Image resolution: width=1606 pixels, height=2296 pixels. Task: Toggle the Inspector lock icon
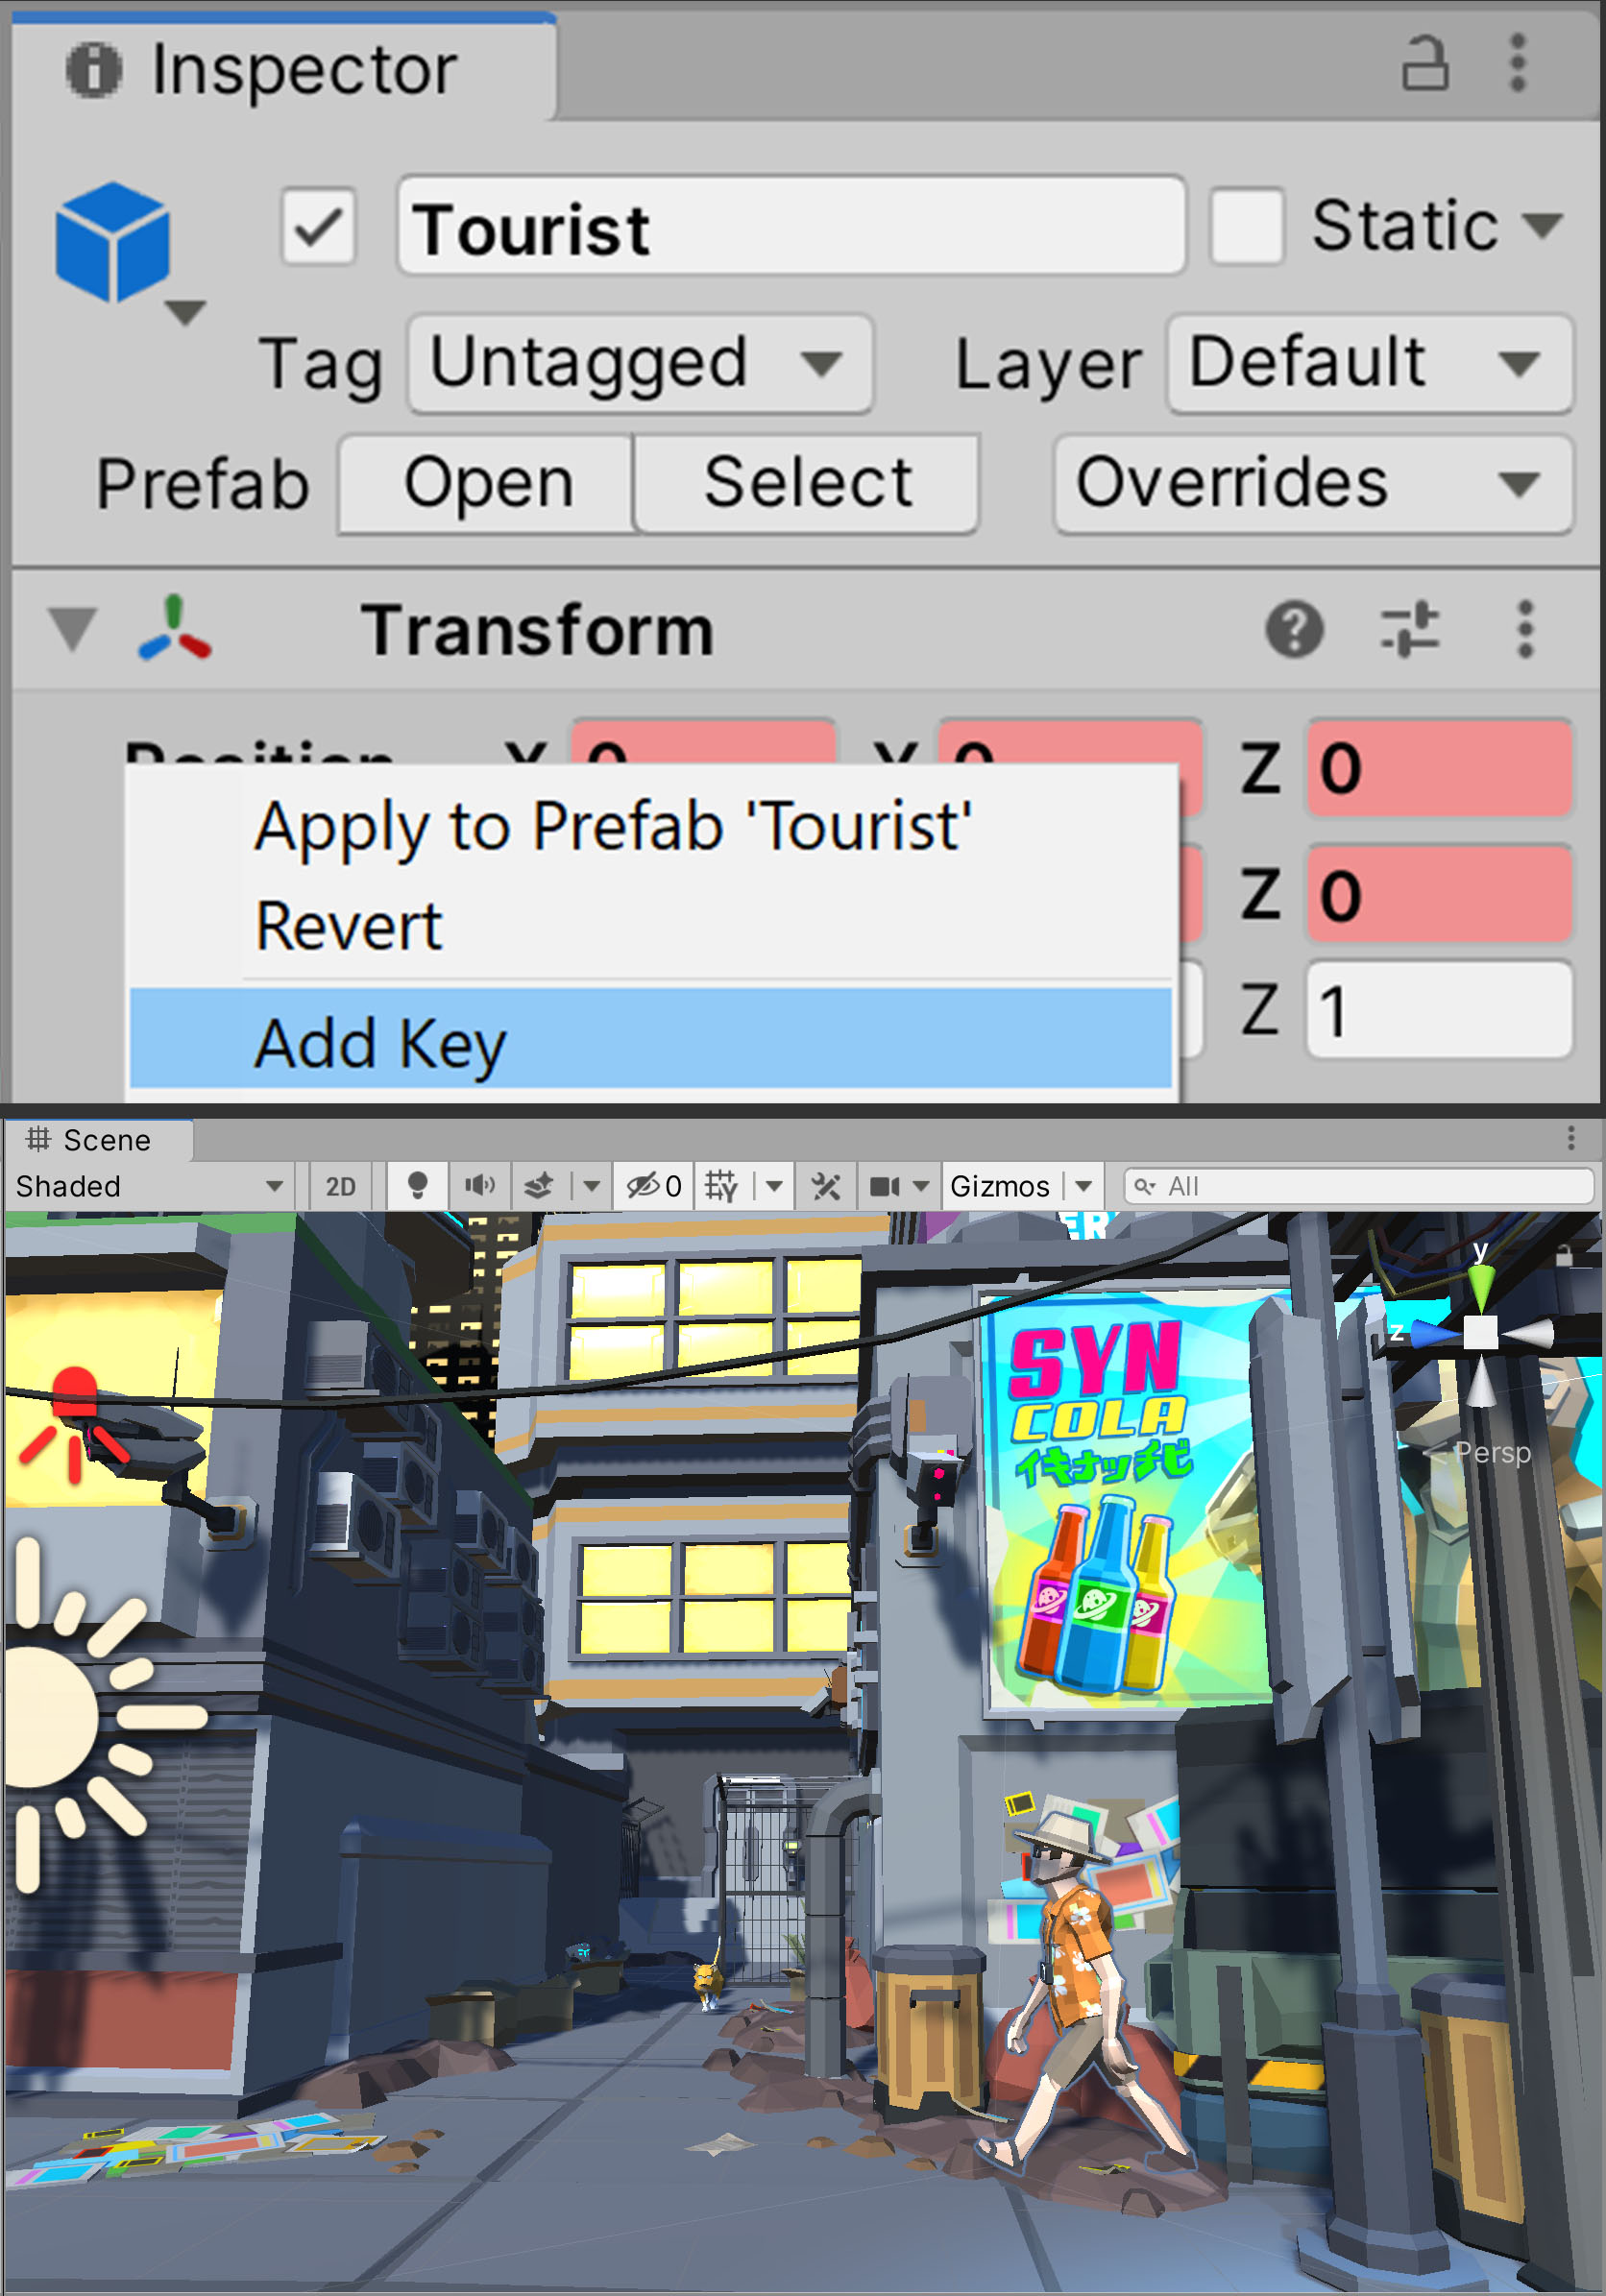click(1425, 64)
